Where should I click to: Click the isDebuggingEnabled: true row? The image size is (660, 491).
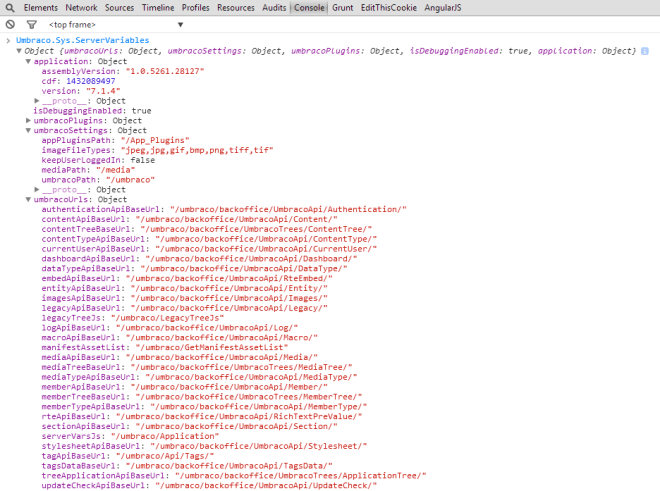pyautogui.click(x=92, y=111)
